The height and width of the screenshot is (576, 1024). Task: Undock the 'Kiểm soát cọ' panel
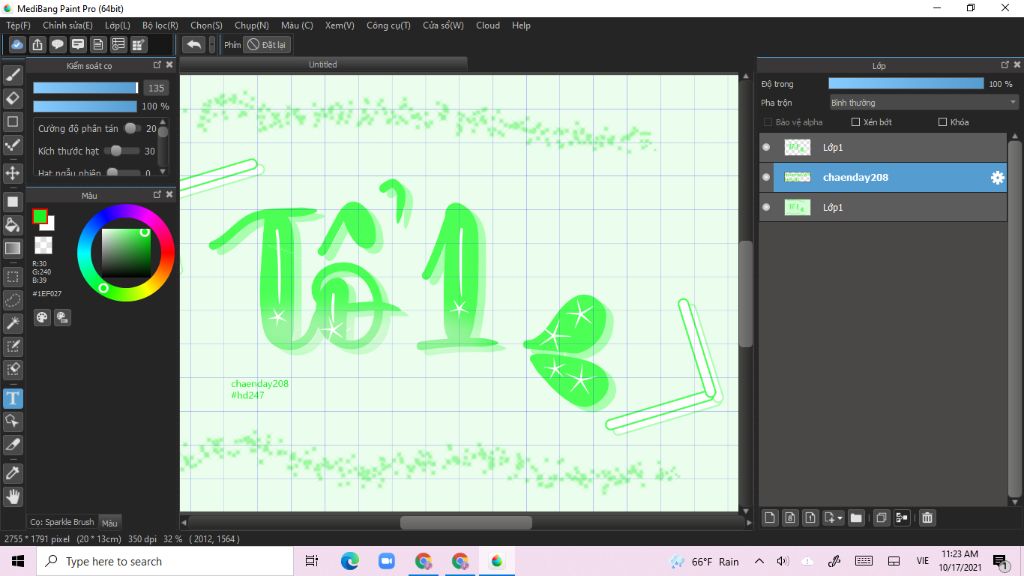157,65
